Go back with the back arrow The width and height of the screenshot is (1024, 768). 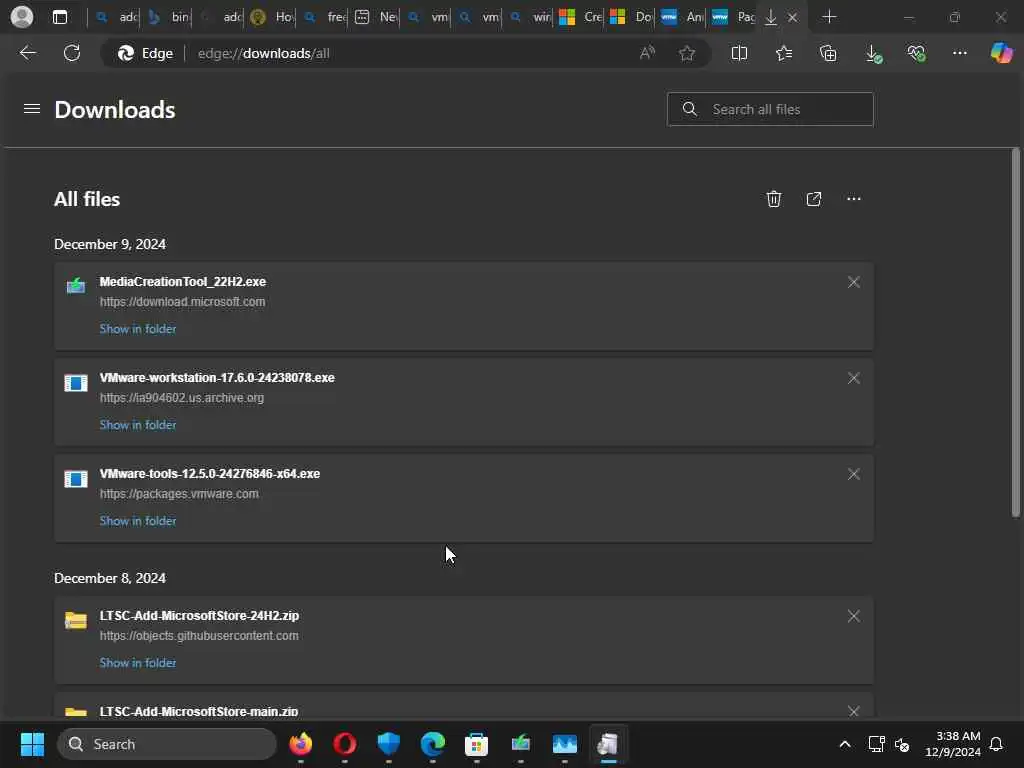(x=27, y=53)
